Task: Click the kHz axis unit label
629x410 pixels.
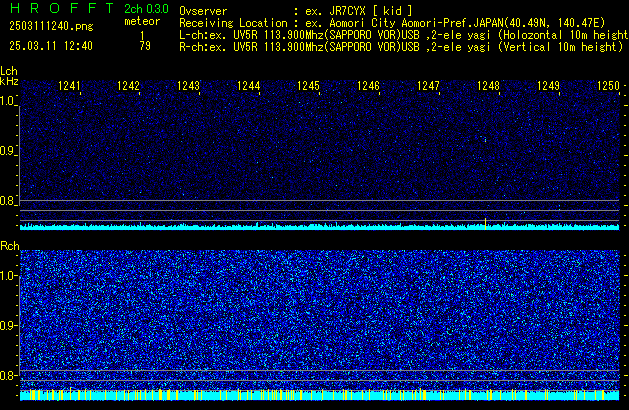Action: (9, 81)
